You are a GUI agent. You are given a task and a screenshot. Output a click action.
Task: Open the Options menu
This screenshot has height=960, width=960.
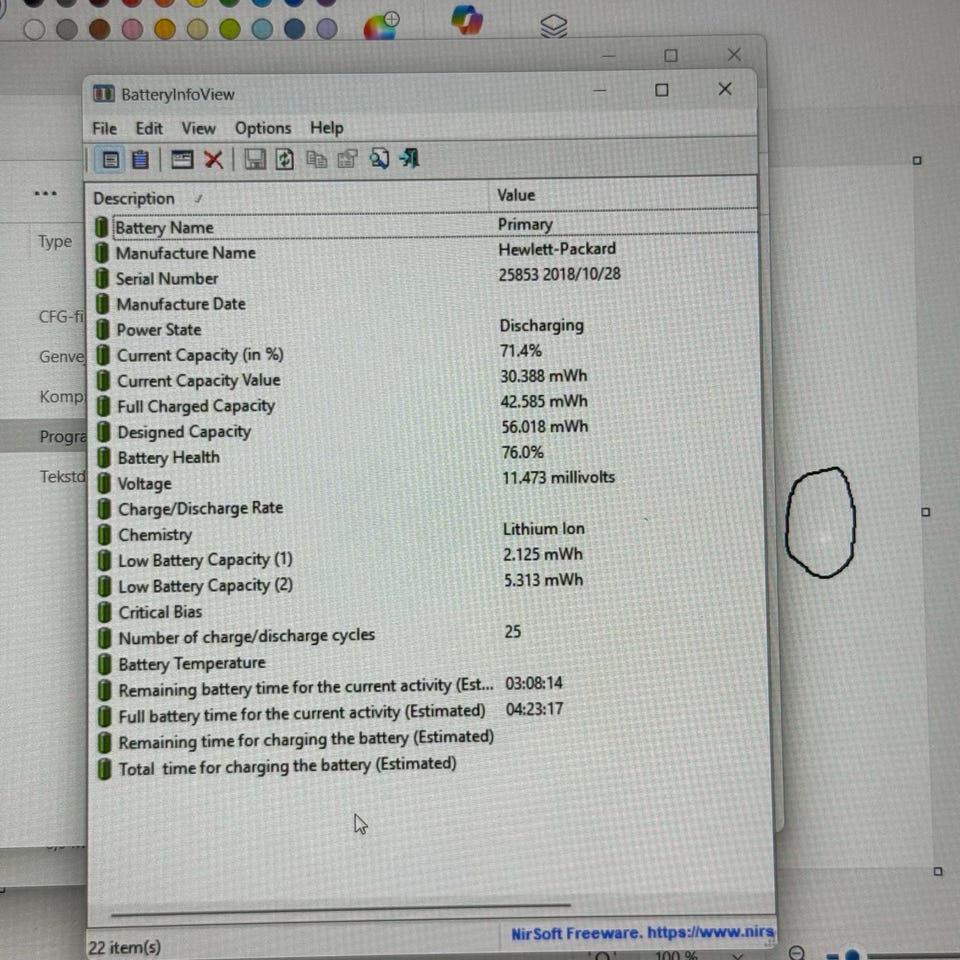point(263,129)
